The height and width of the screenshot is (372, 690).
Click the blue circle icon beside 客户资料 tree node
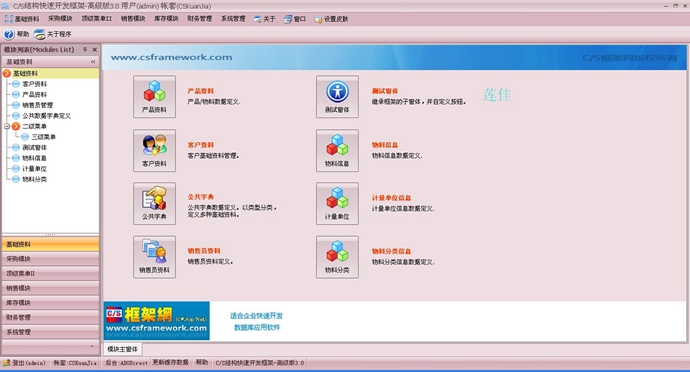point(16,84)
